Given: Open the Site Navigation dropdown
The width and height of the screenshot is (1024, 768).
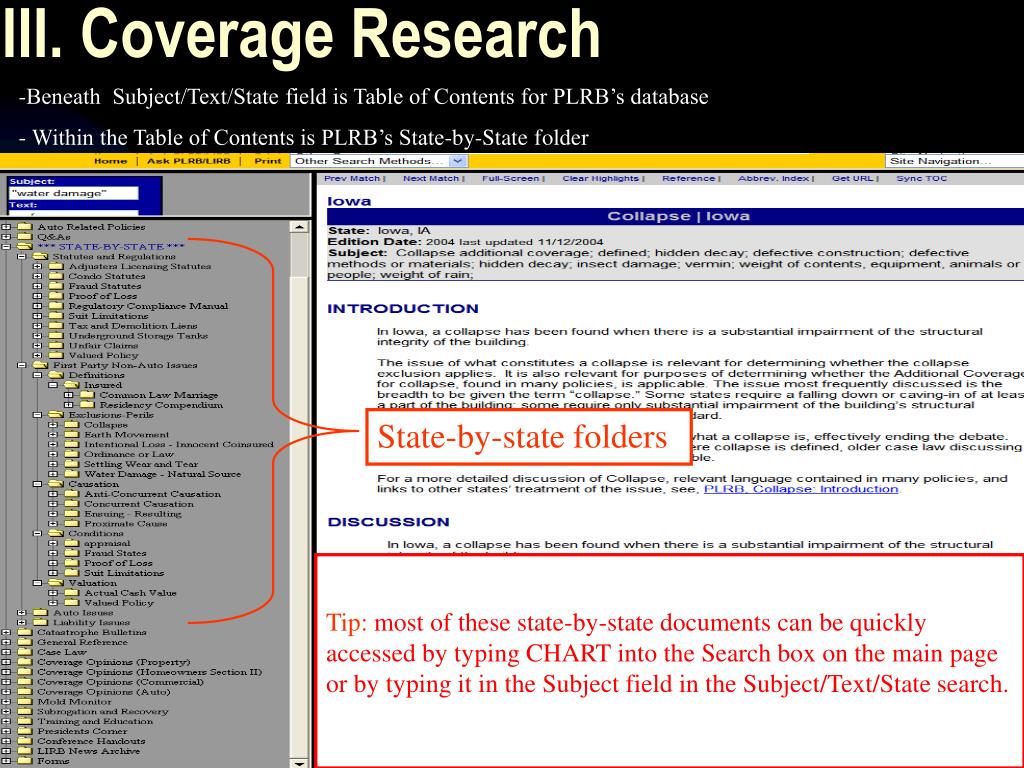Looking at the screenshot, I should 955,161.
